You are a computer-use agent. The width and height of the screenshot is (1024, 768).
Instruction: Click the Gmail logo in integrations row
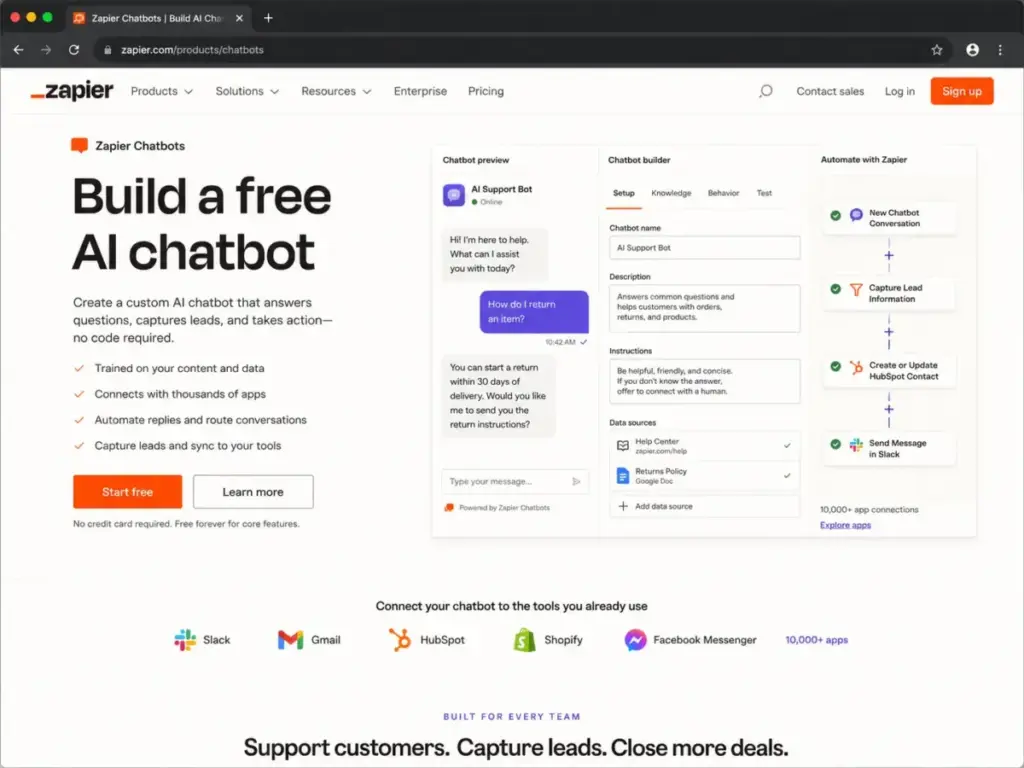pyautogui.click(x=291, y=640)
